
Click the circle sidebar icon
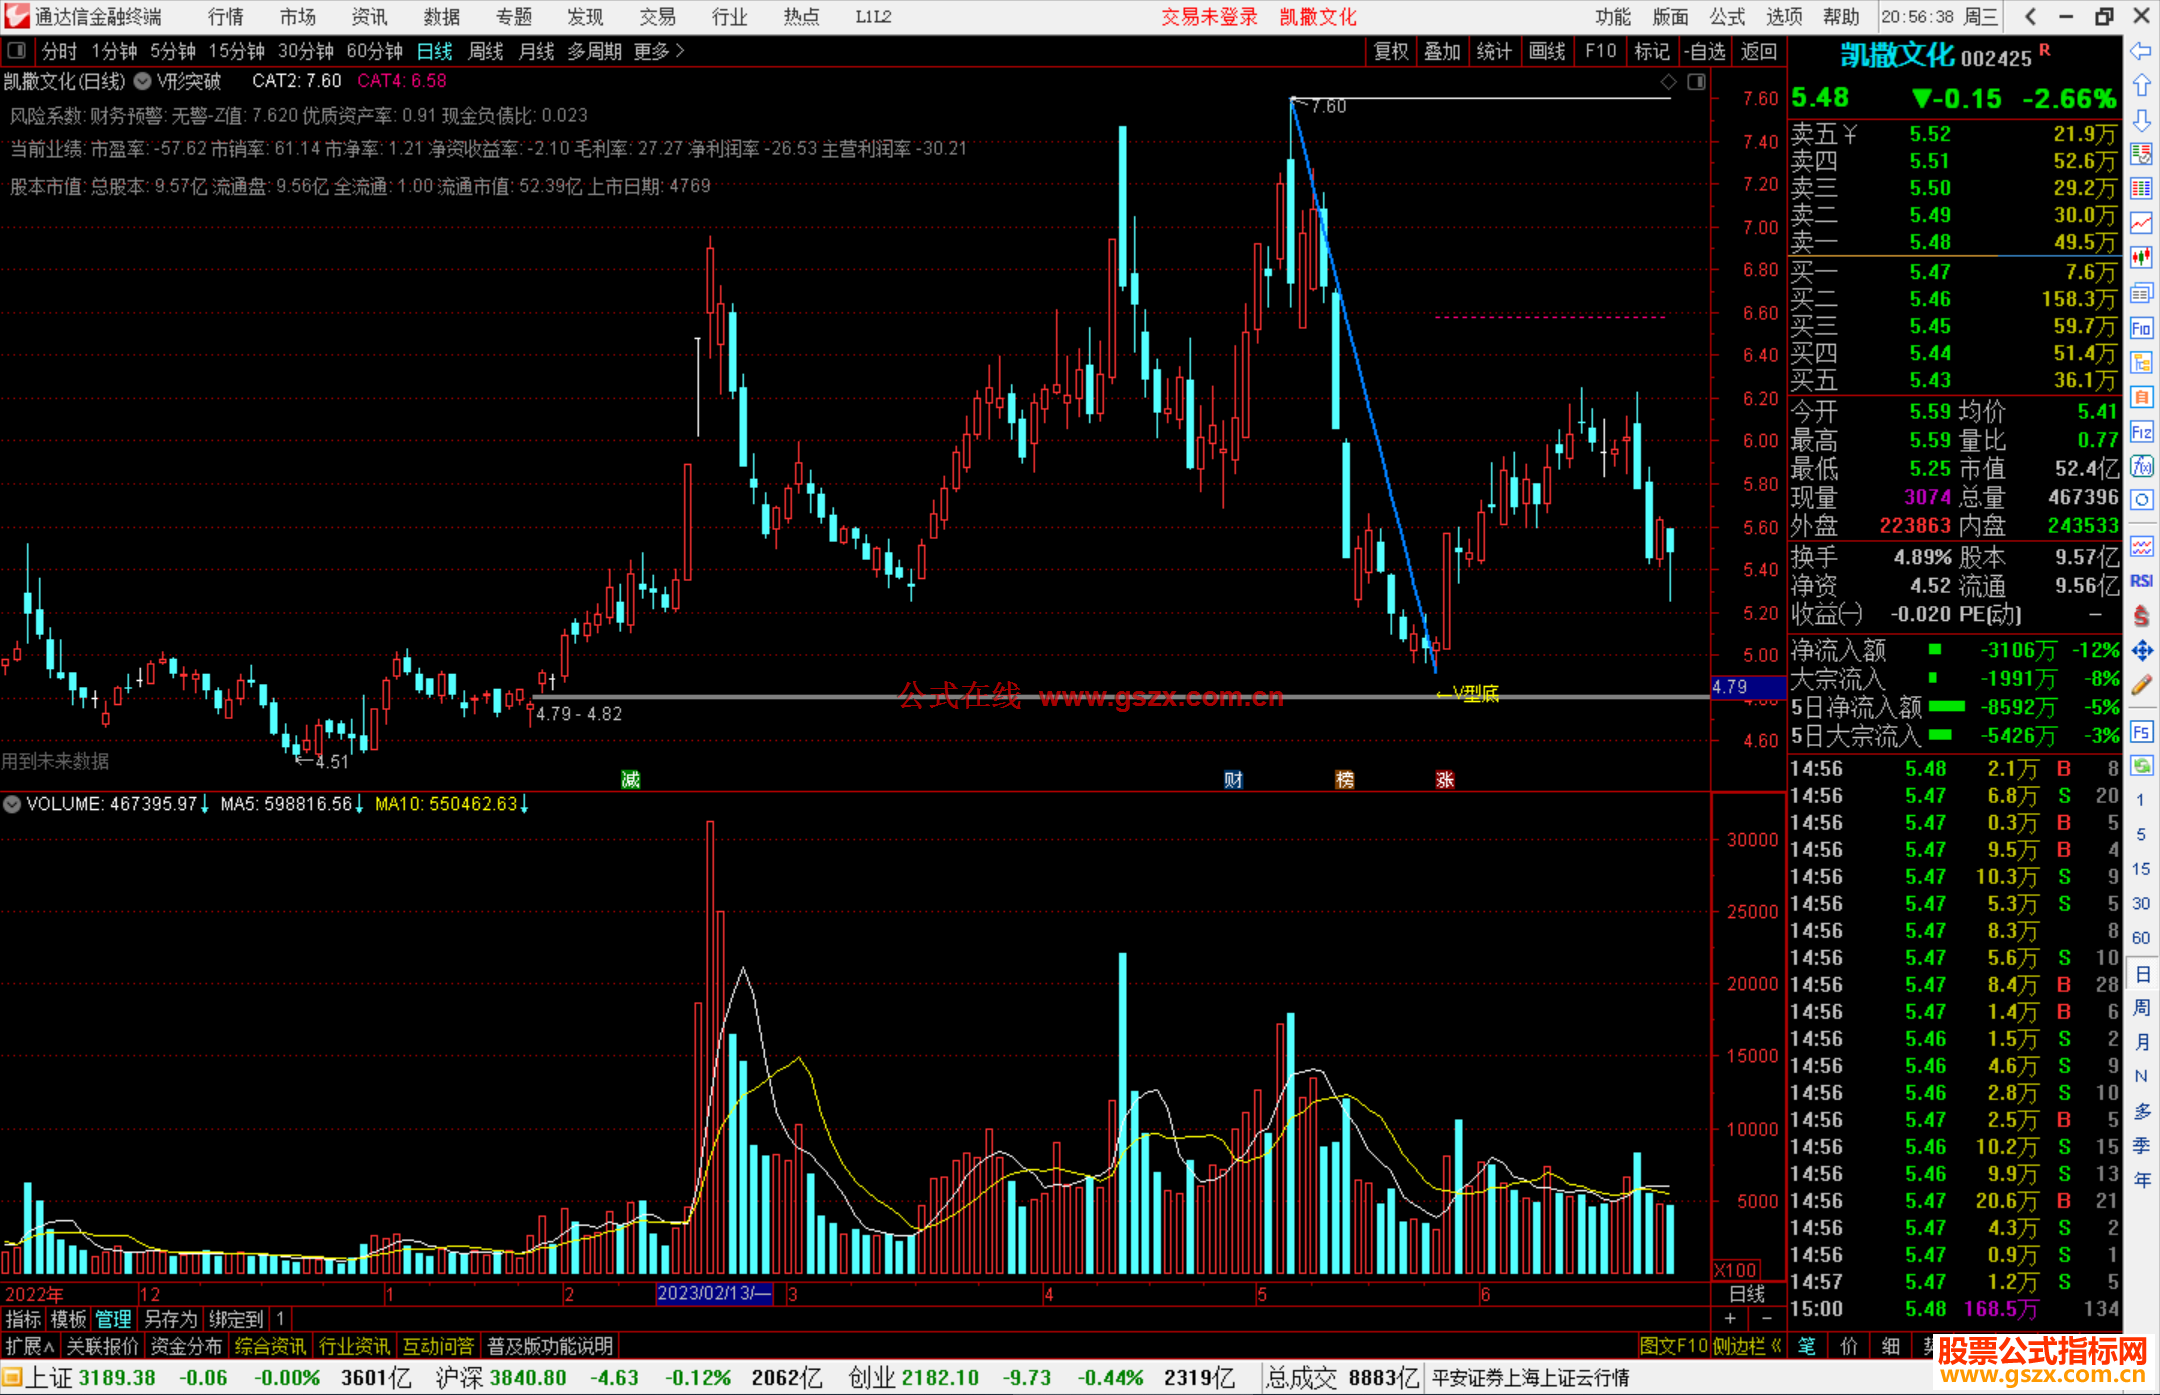point(2141,500)
